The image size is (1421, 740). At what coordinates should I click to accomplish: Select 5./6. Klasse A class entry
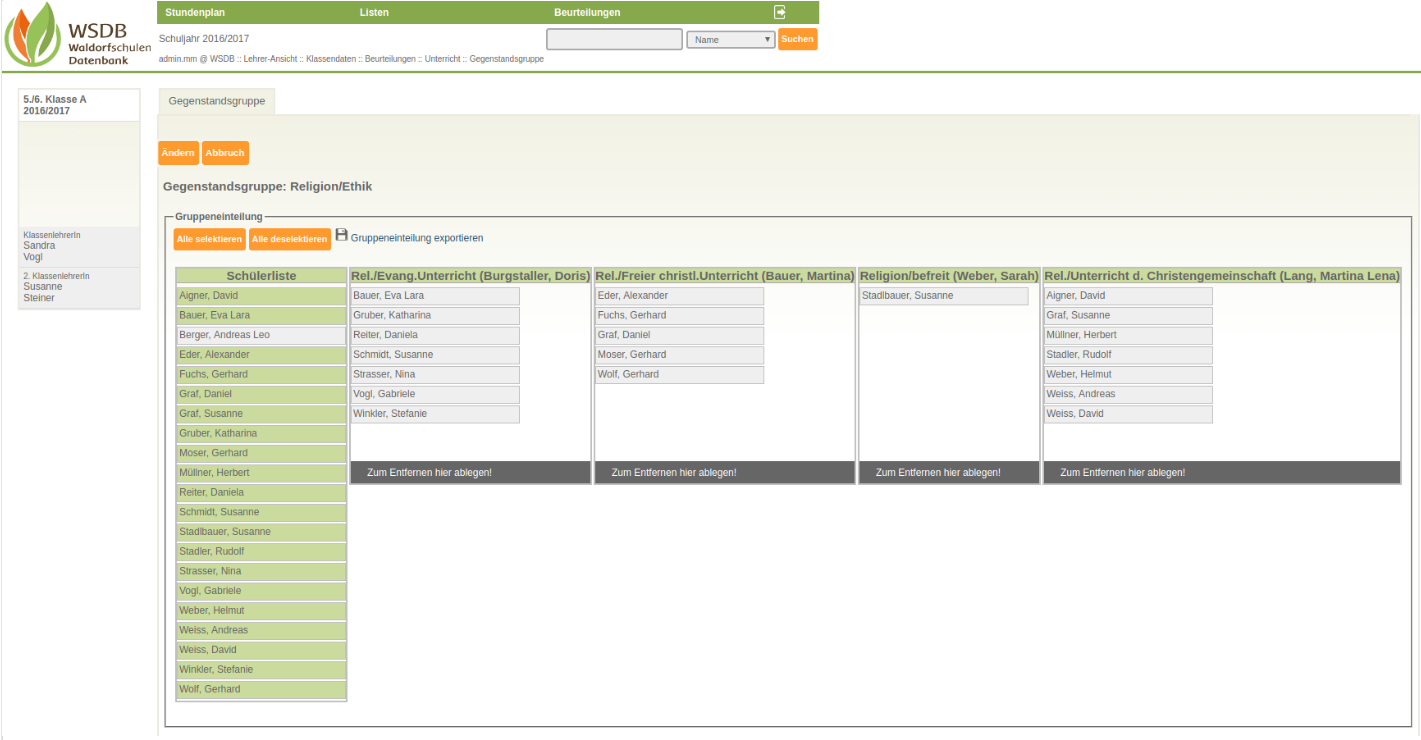tap(79, 105)
